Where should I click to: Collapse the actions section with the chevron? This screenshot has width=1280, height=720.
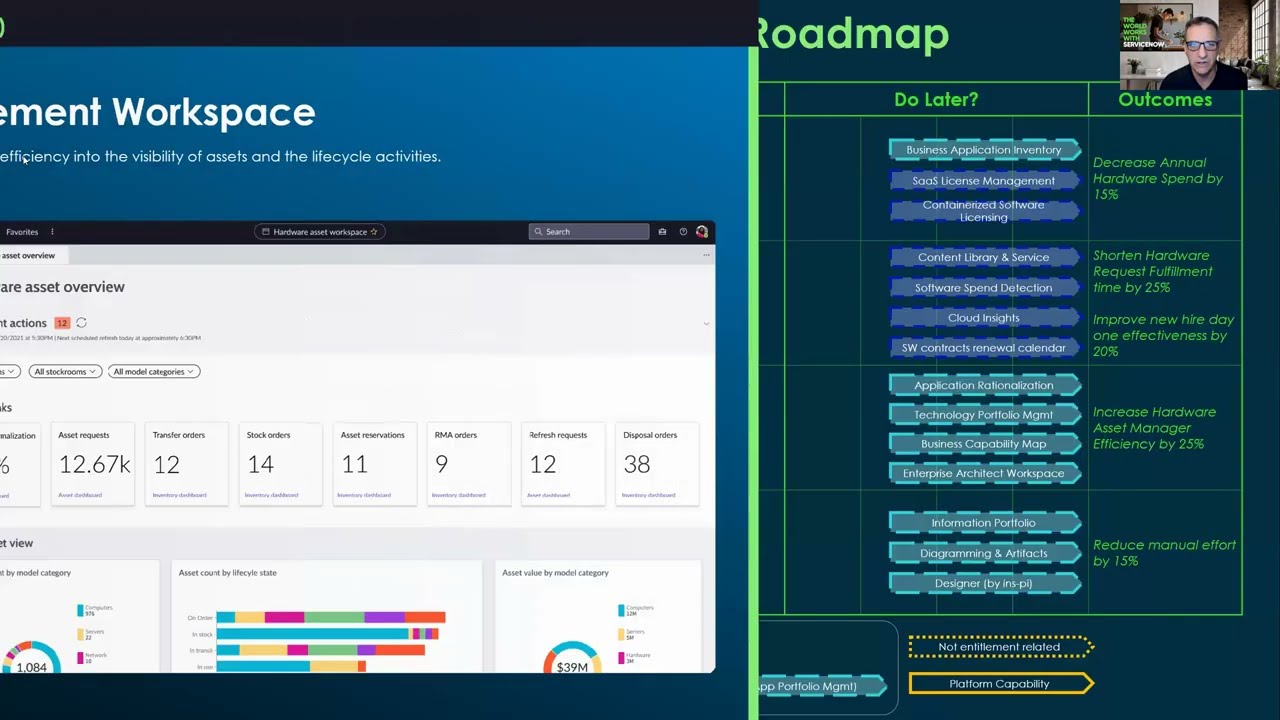[x=706, y=323]
